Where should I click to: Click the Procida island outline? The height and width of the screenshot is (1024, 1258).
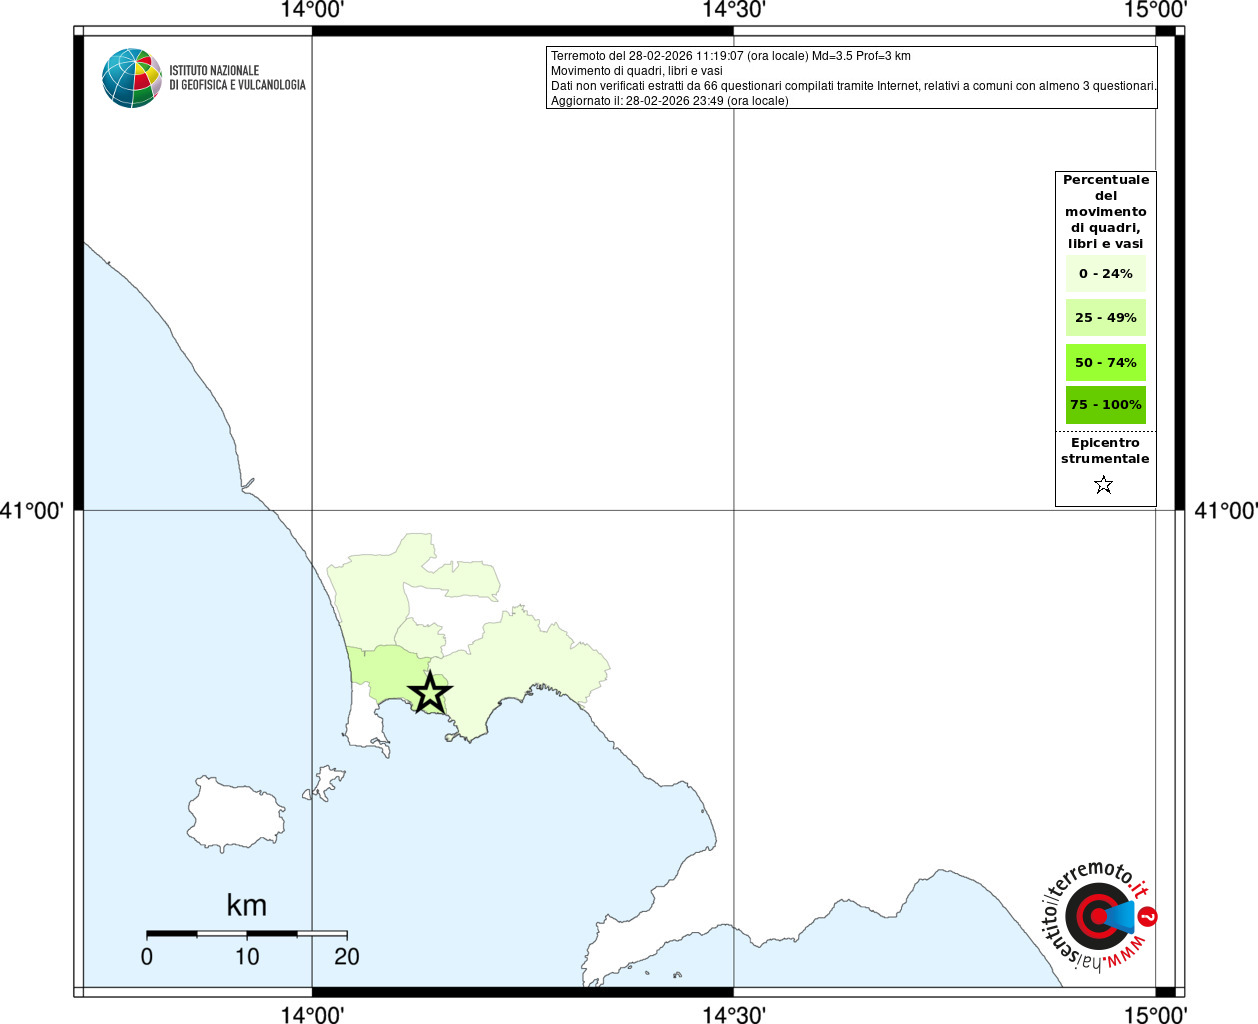click(x=325, y=783)
